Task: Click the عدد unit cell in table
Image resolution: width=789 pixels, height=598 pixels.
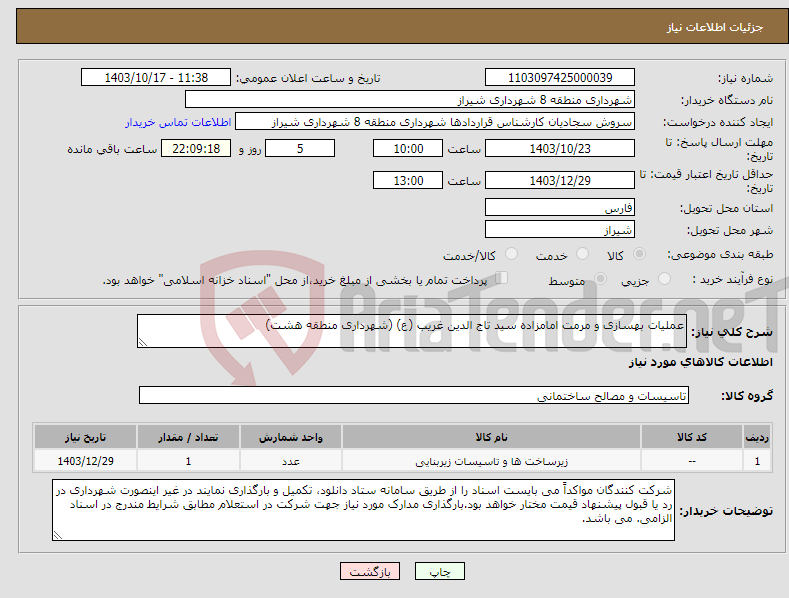Action: tap(290, 461)
